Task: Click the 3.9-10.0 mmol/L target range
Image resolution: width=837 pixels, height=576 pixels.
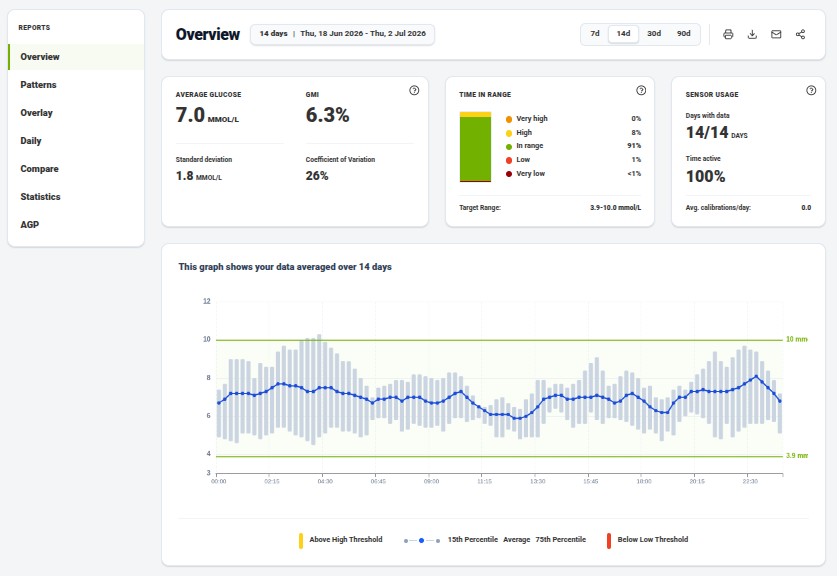Action: tap(615, 208)
